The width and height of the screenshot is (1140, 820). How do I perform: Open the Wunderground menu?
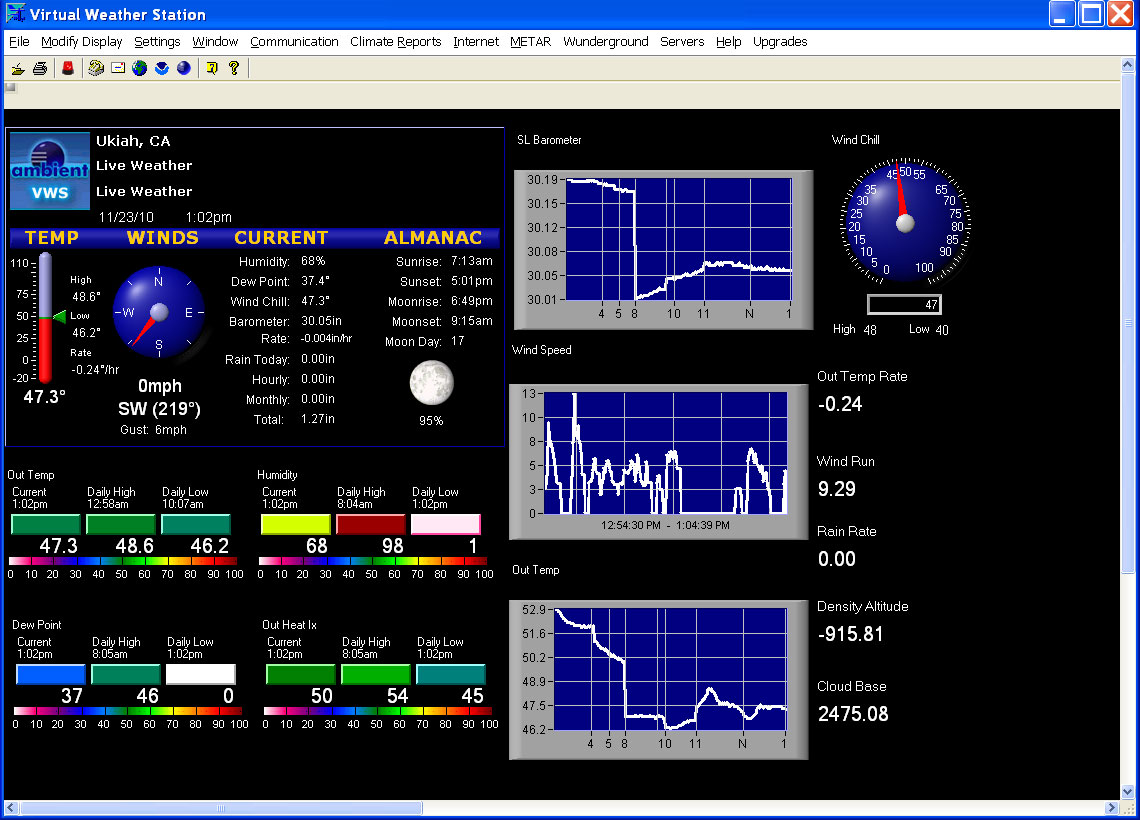pos(605,42)
